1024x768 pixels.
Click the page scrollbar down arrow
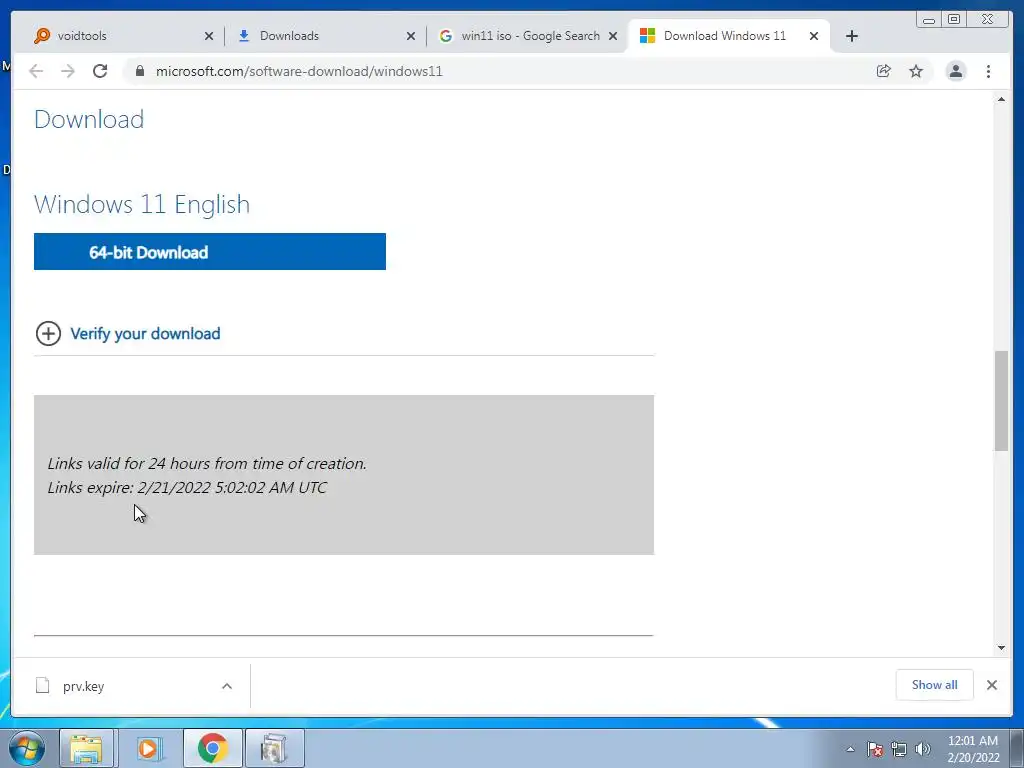[1001, 648]
